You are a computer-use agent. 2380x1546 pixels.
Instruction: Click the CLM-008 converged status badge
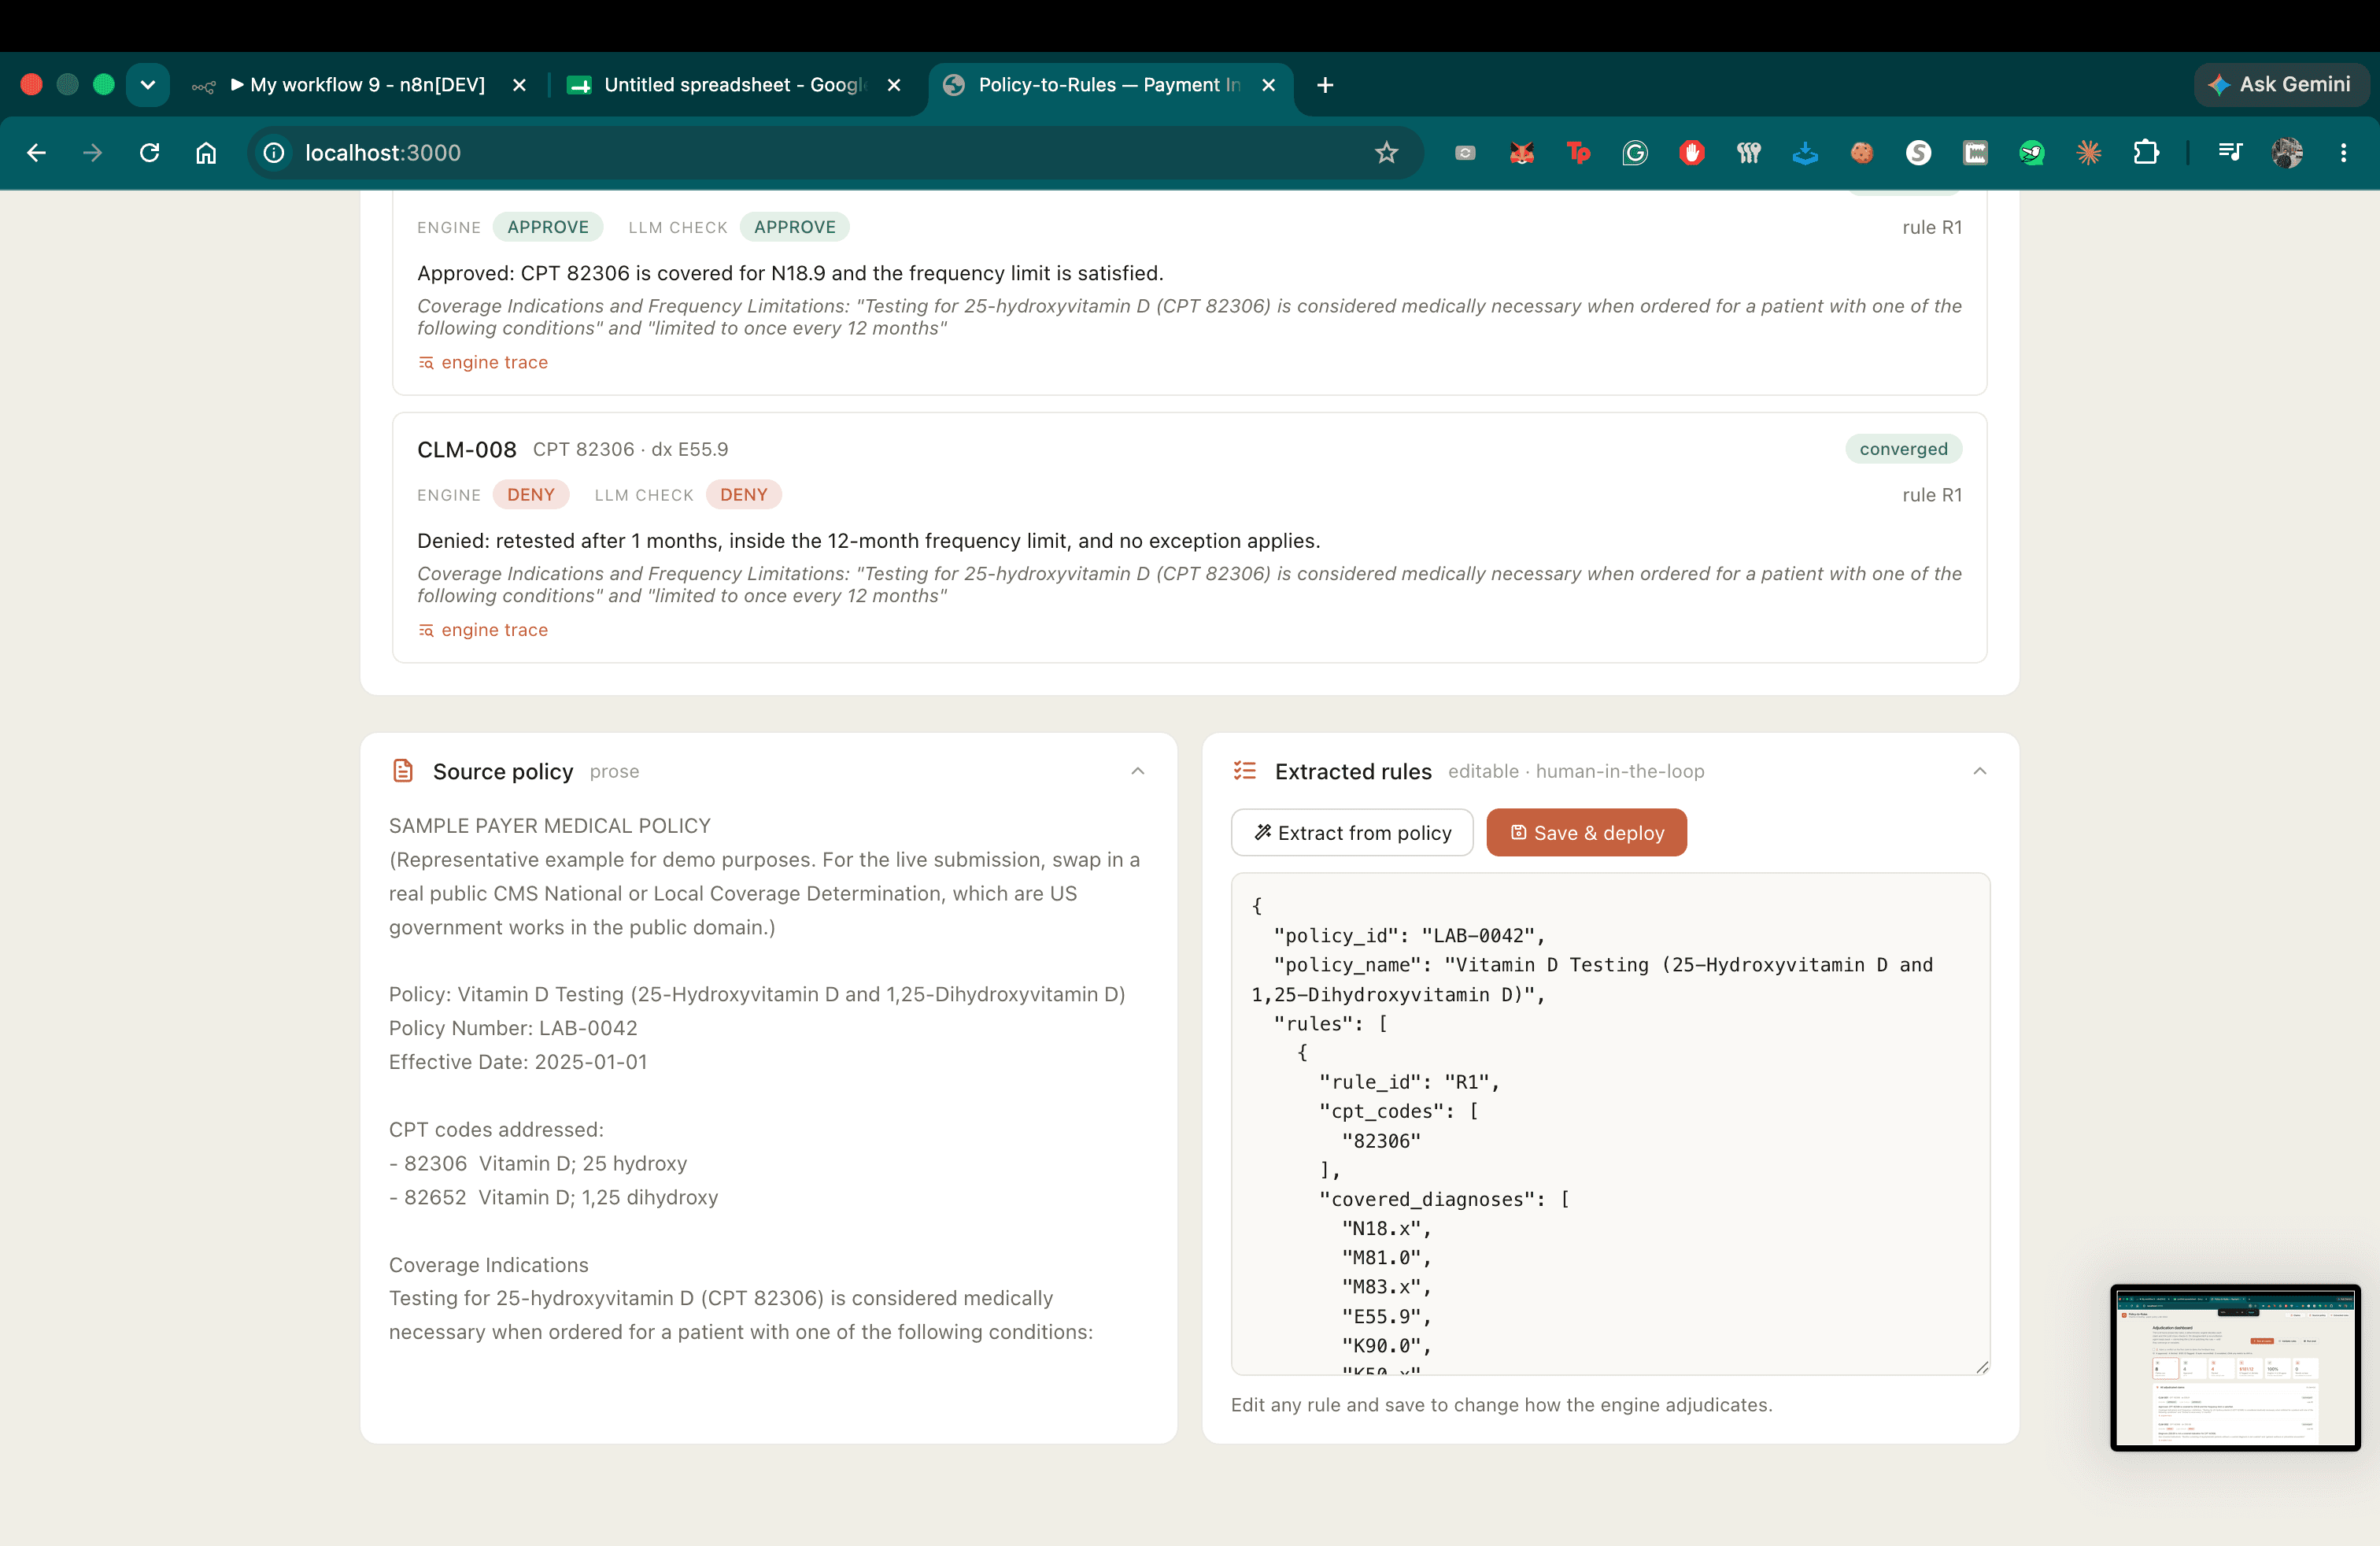click(1903, 449)
